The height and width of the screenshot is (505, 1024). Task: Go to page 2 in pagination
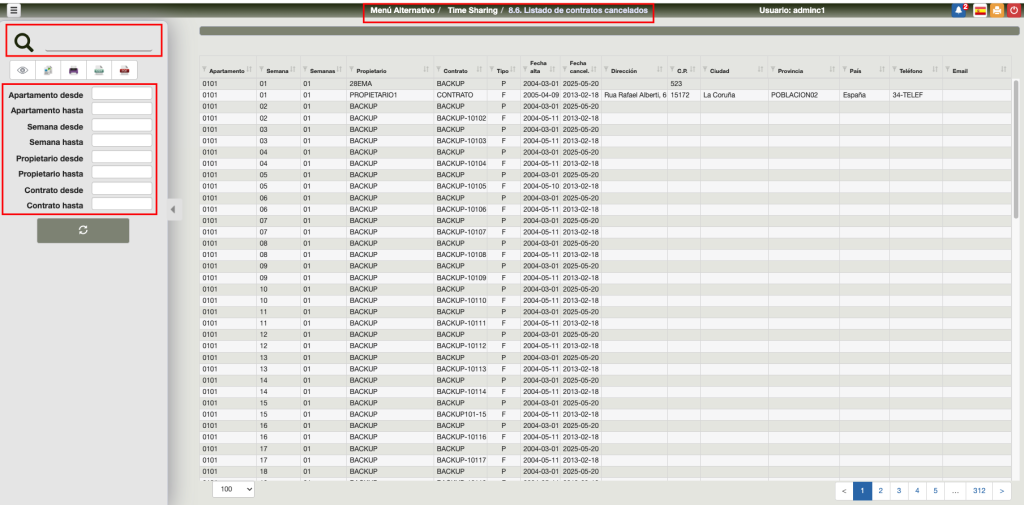coord(880,491)
